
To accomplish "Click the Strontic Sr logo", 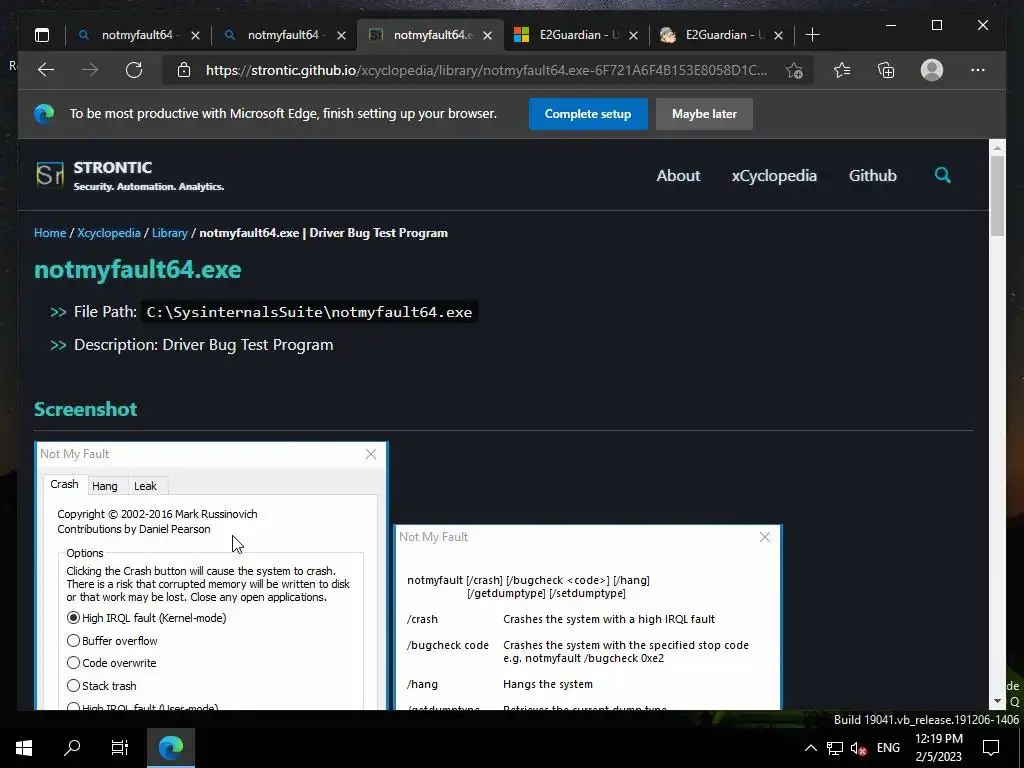I will [50, 175].
